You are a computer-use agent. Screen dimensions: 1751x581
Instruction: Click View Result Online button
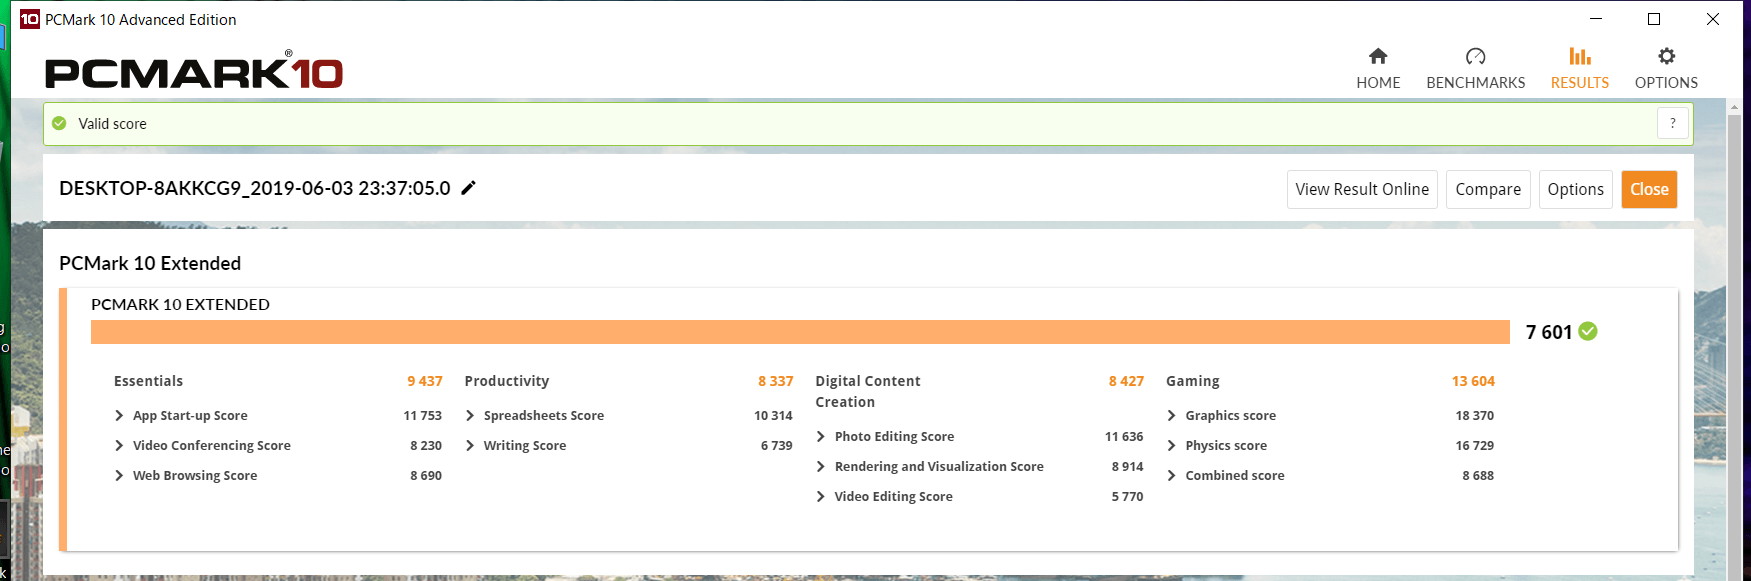coord(1362,189)
